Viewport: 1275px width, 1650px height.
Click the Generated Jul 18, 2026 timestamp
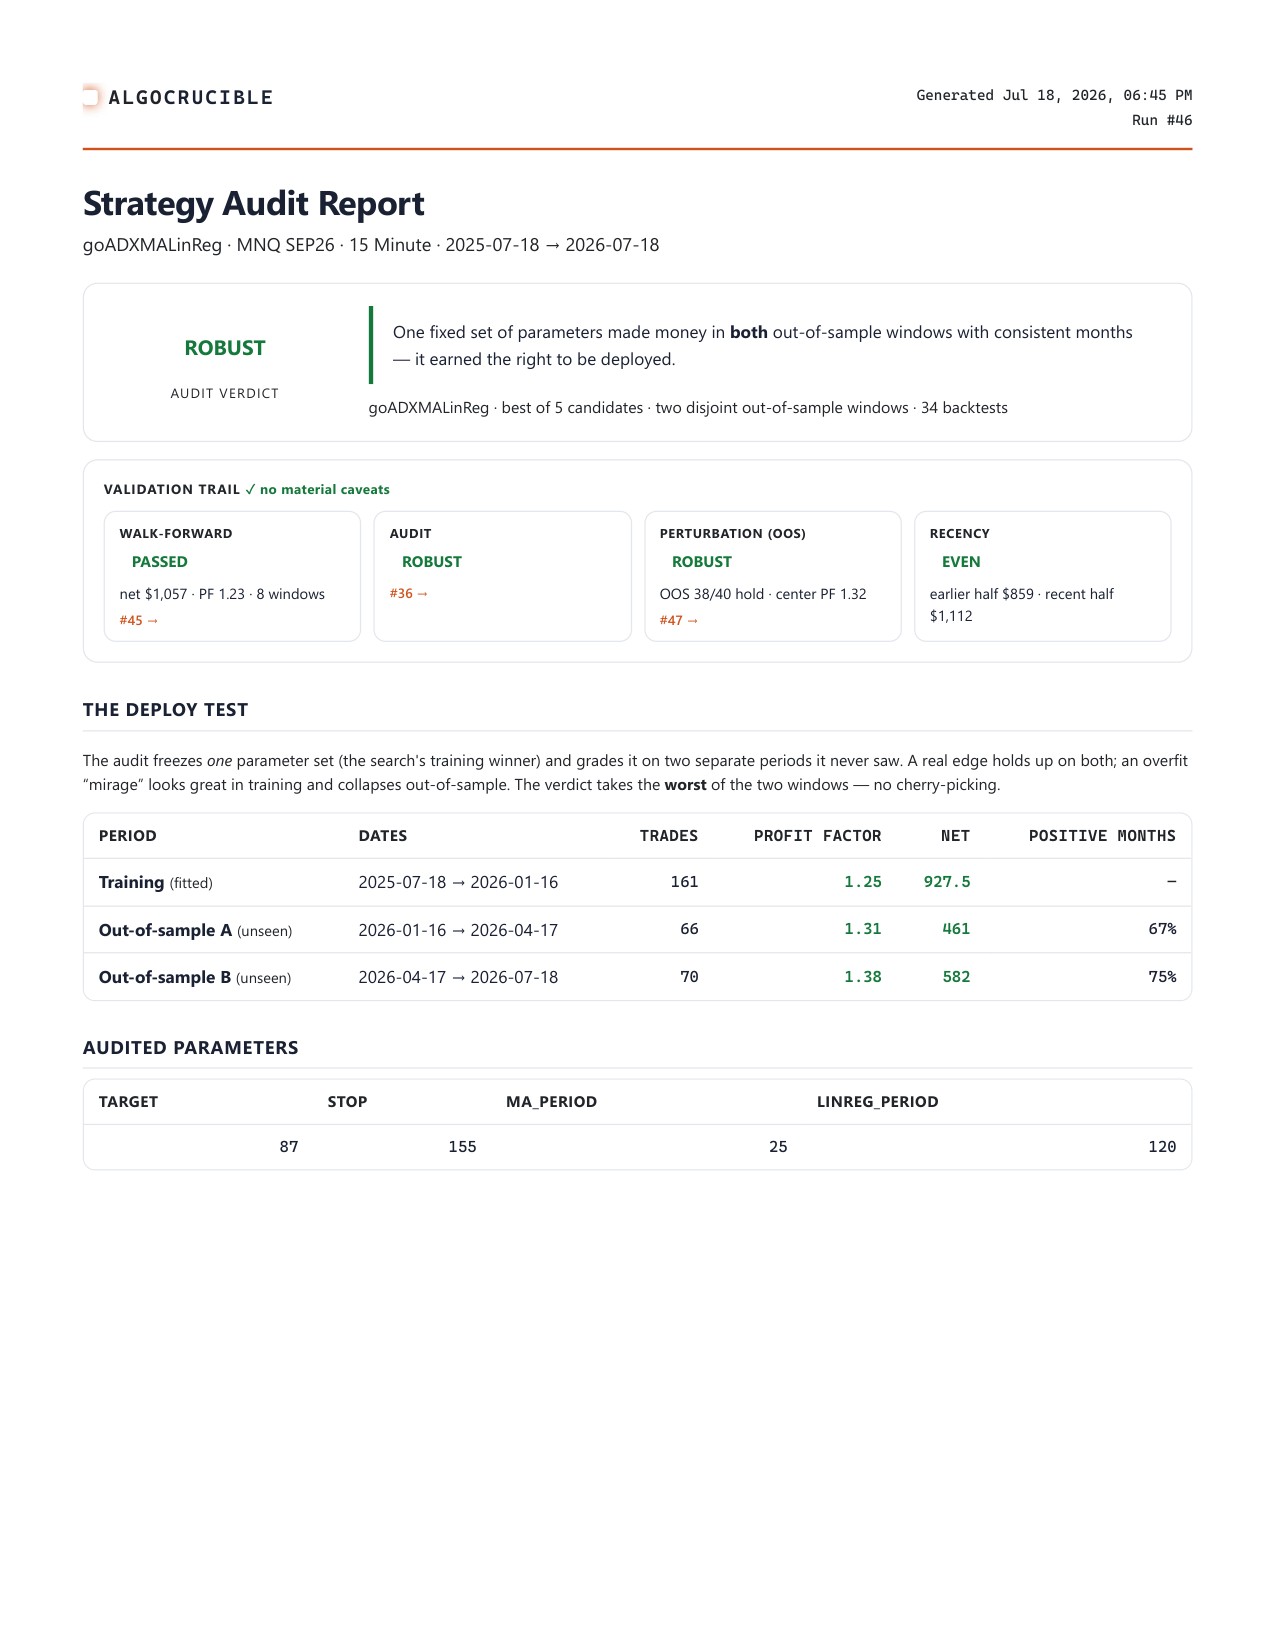pos(1054,95)
